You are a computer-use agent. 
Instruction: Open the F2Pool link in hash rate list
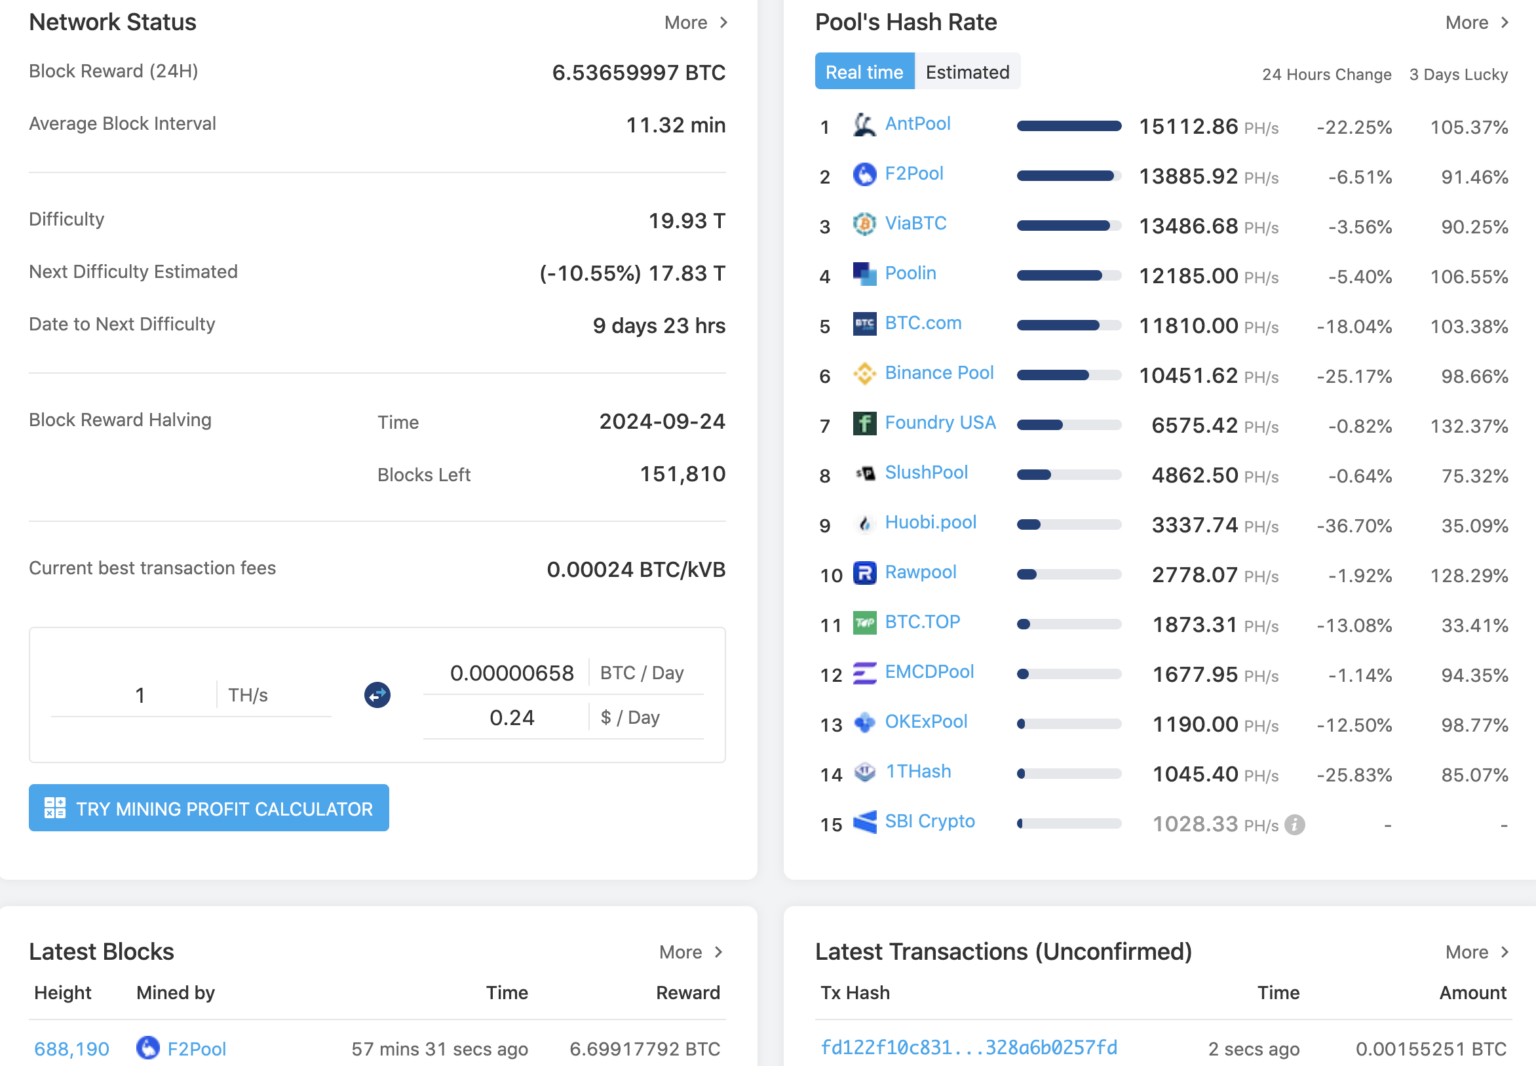pos(914,174)
